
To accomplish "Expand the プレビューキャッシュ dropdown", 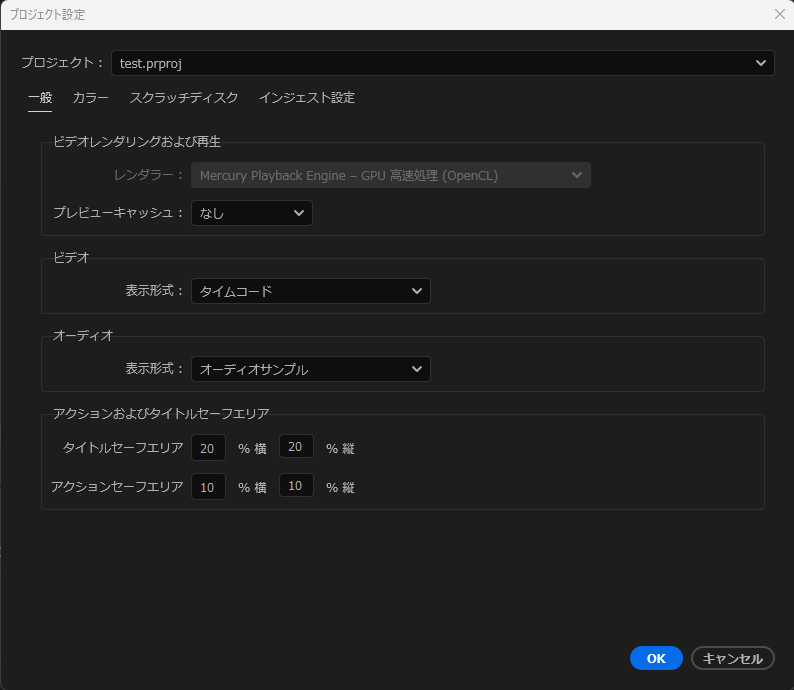I will (252, 213).
